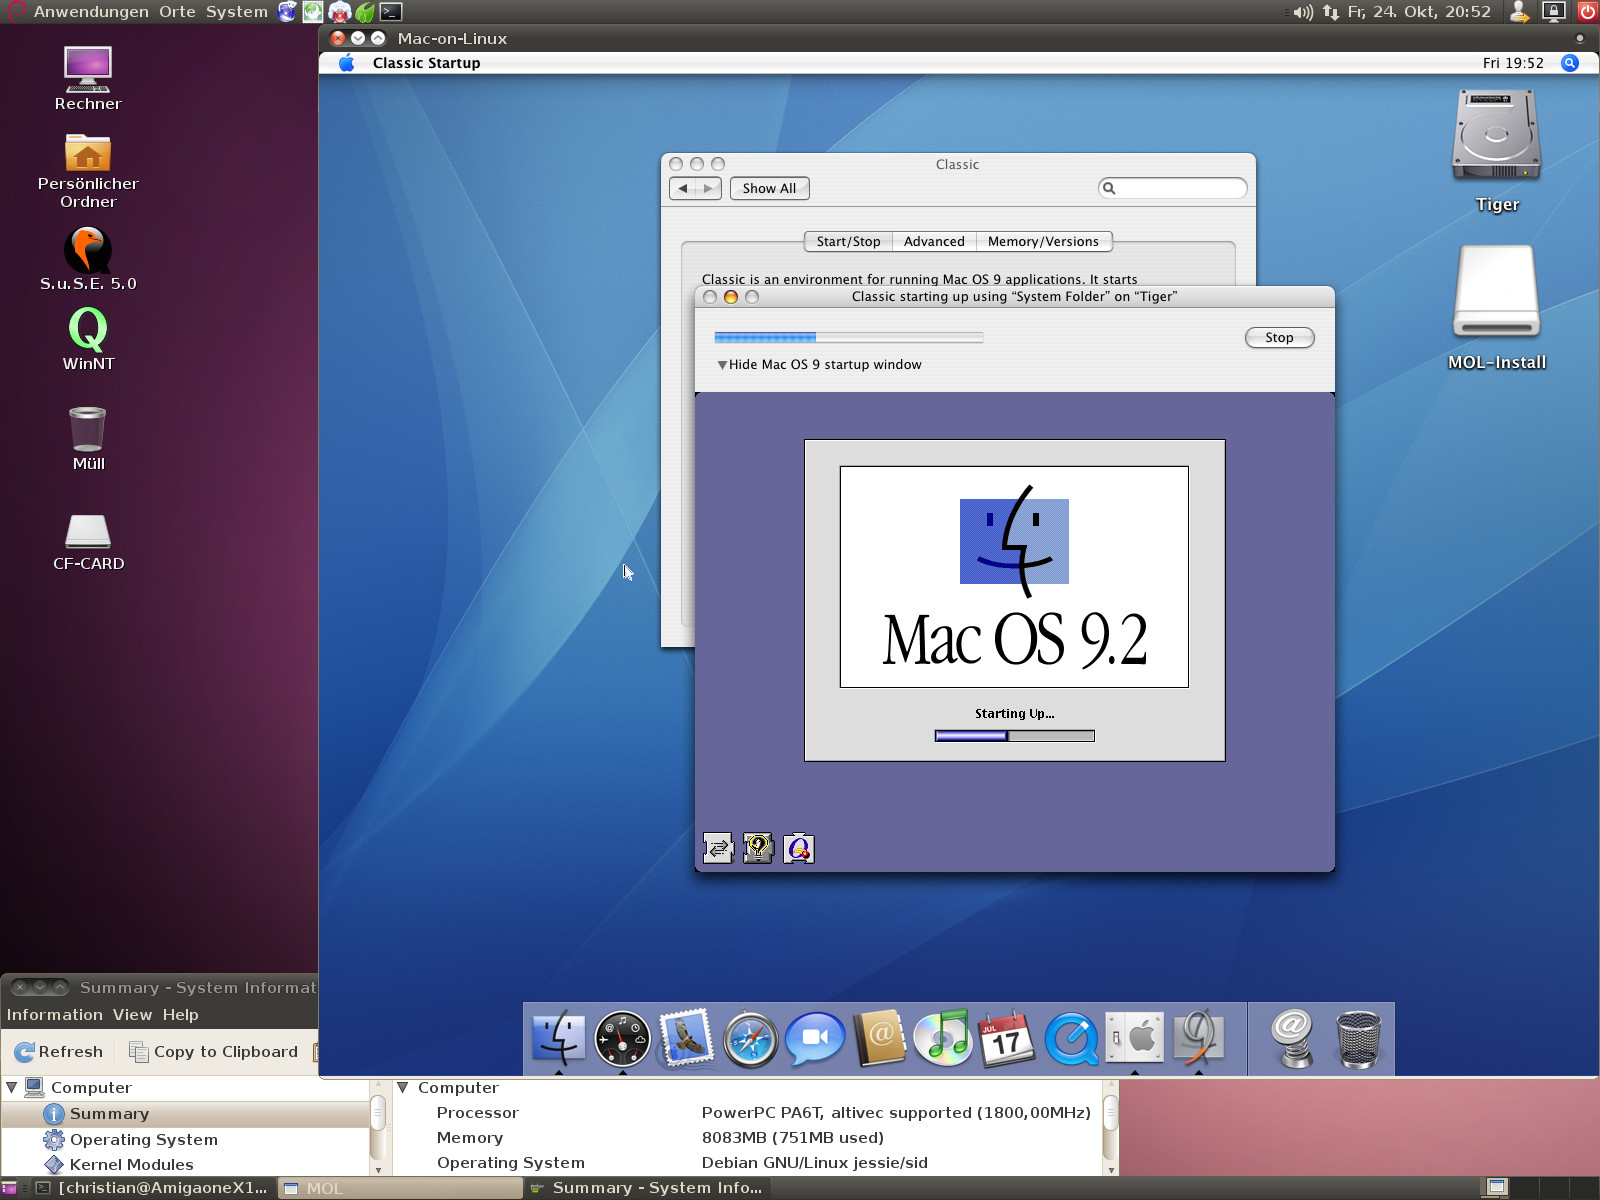The height and width of the screenshot is (1200, 1600).
Task: Stop the Classic startup
Action: pos(1279,338)
